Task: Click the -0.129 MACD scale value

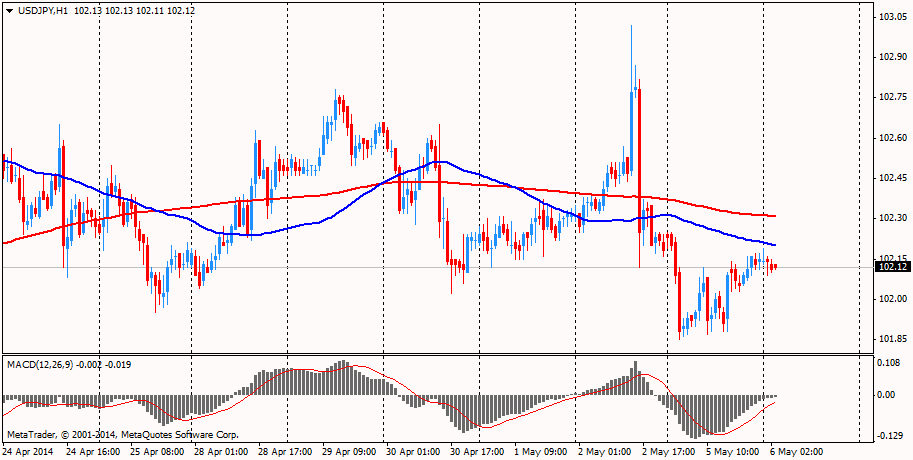Action: (890, 437)
